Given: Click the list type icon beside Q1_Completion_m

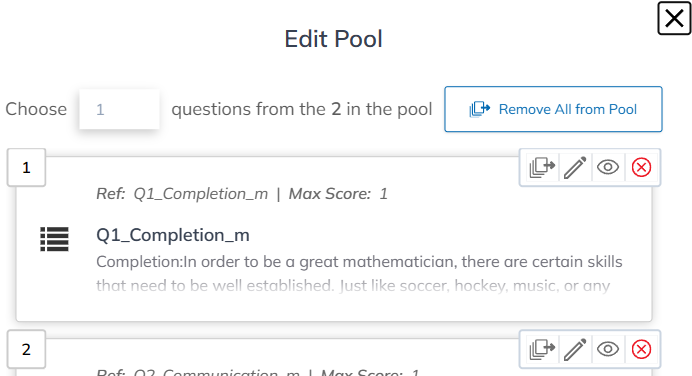Looking at the screenshot, I should [54, 239].
